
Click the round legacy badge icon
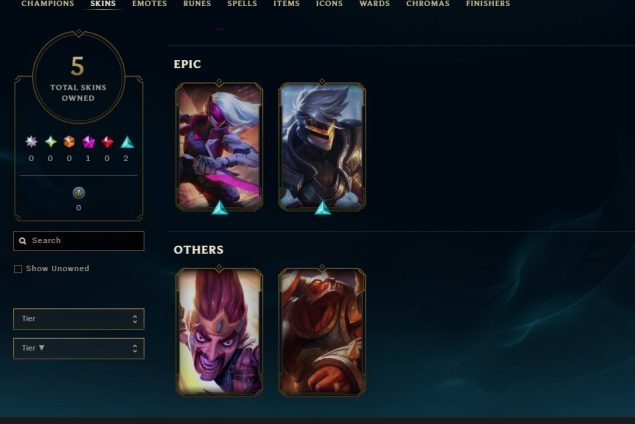[79, 193]
